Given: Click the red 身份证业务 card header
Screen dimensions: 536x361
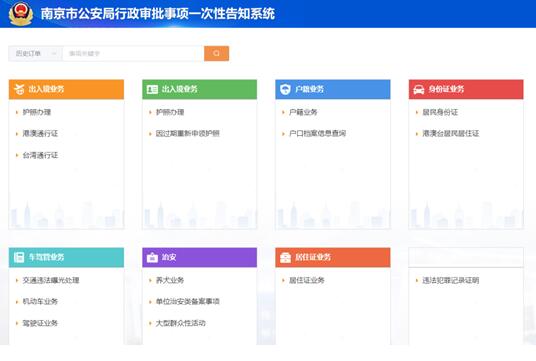Looking at the screenshot, I should pos(466,90).
